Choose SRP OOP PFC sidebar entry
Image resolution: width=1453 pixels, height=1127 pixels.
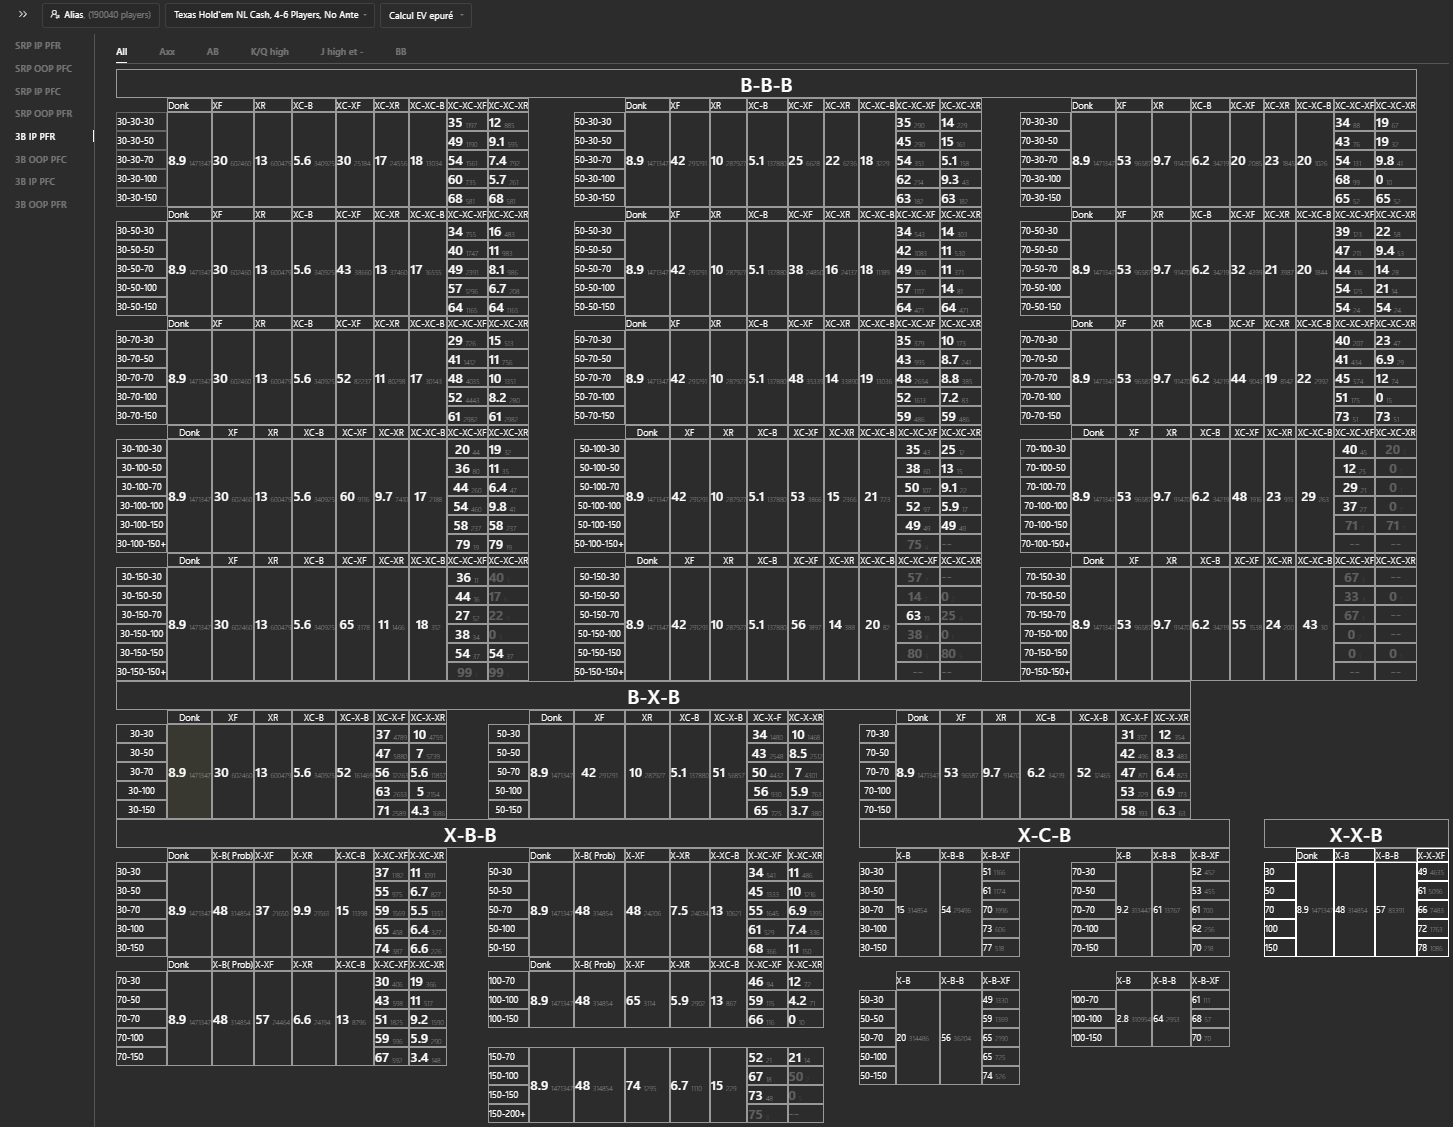coord(43,69)
